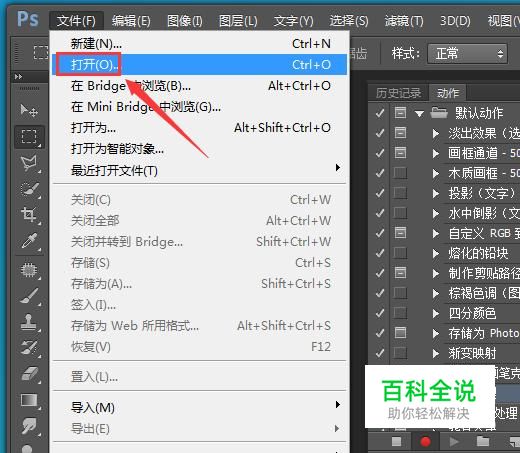This screenshot has height=453, width=520.
Task: Open the 文字(Y) menu
Action: pos(293,21)
